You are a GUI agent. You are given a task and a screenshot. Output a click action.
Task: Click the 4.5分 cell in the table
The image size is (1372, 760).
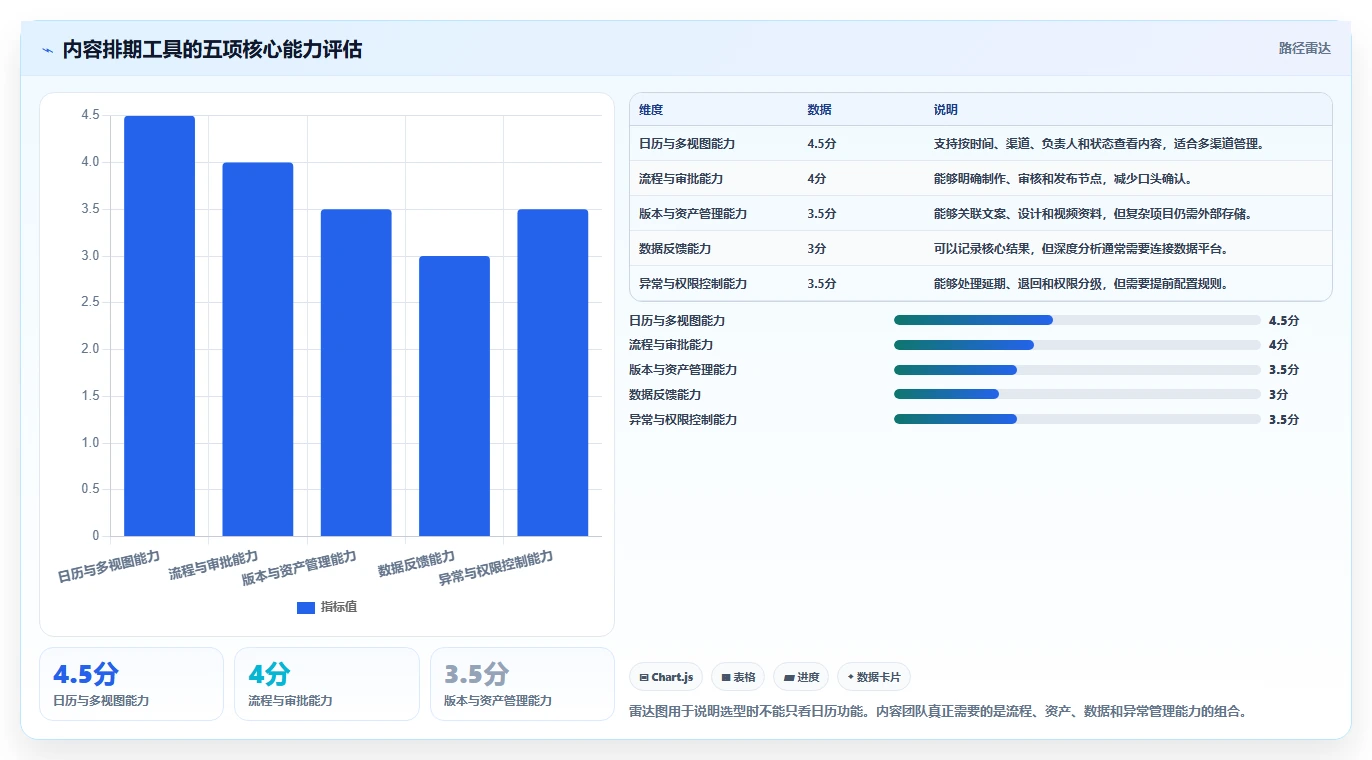tap(821, 144)
